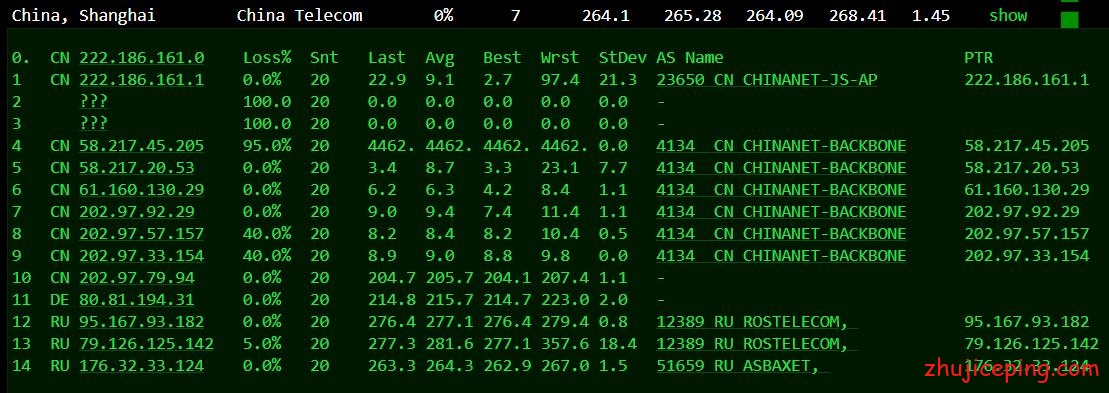Open IP link 176.32.33.124 in hop 14

(141, 365)
